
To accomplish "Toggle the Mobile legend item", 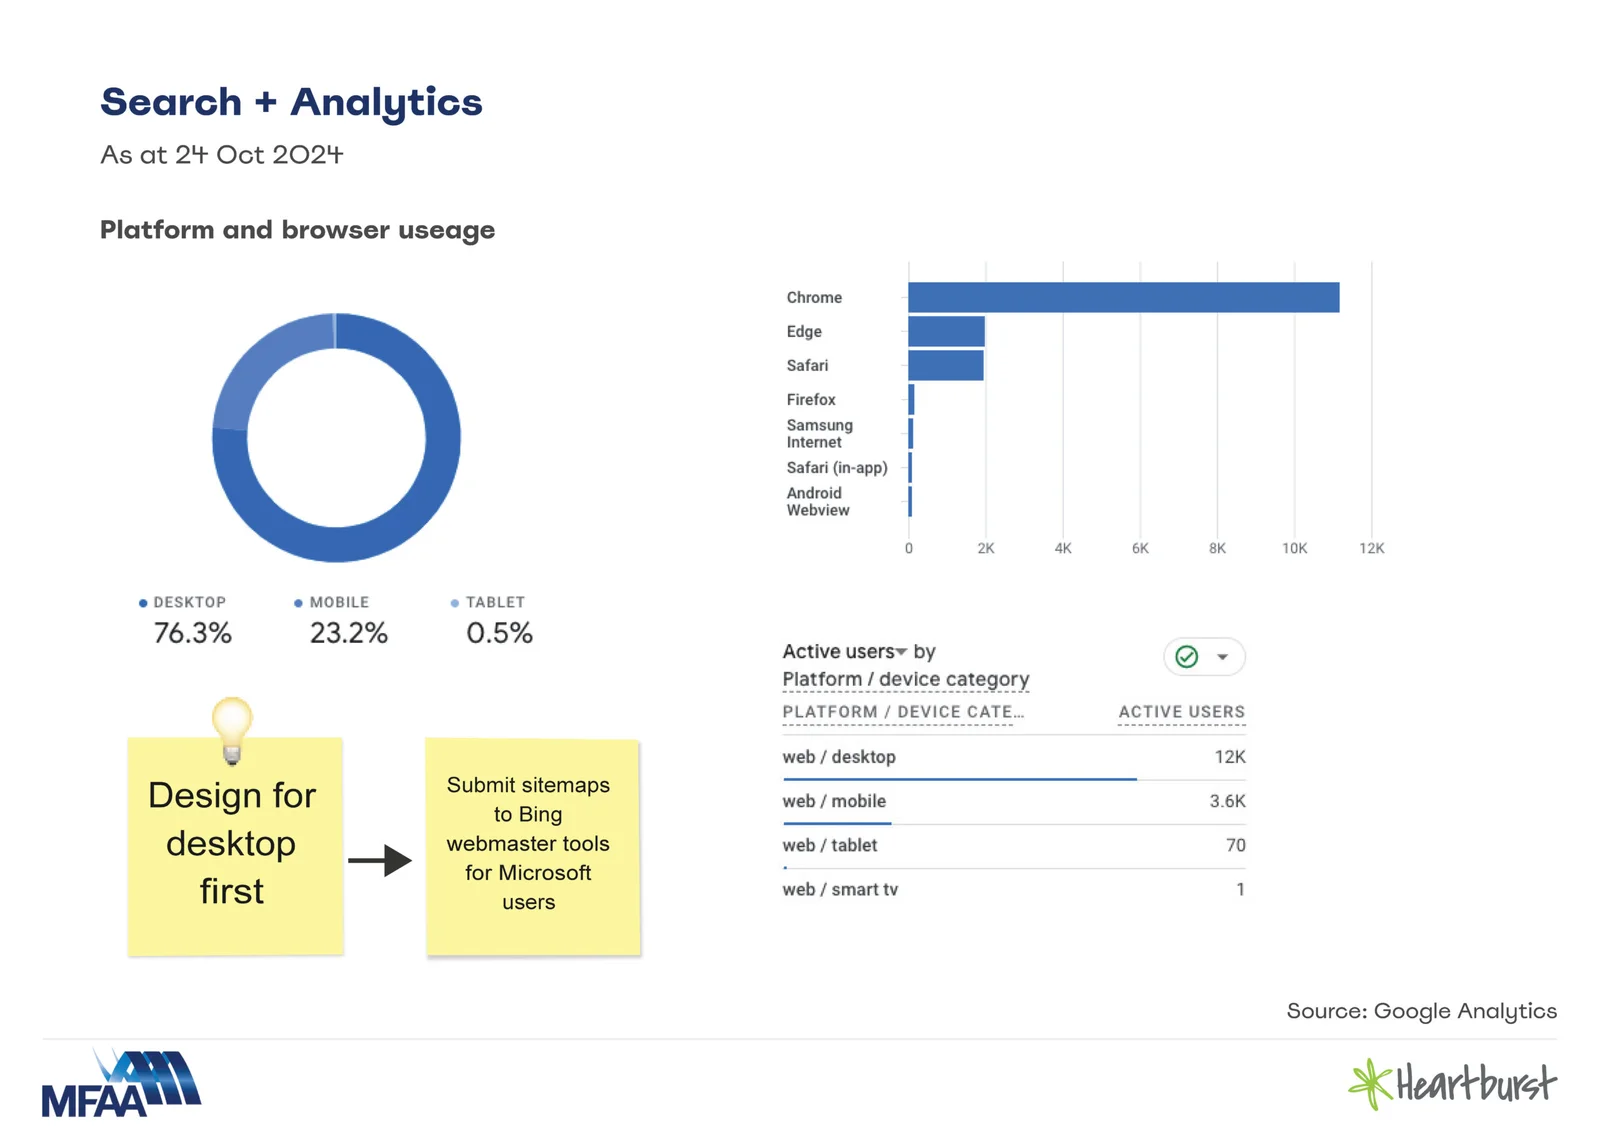I will pos(332,603).
